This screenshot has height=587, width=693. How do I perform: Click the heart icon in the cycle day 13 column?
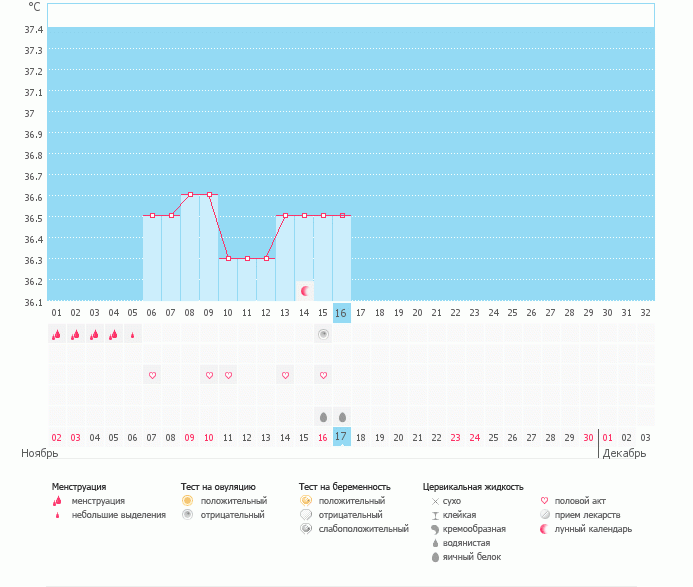point(285,376)
